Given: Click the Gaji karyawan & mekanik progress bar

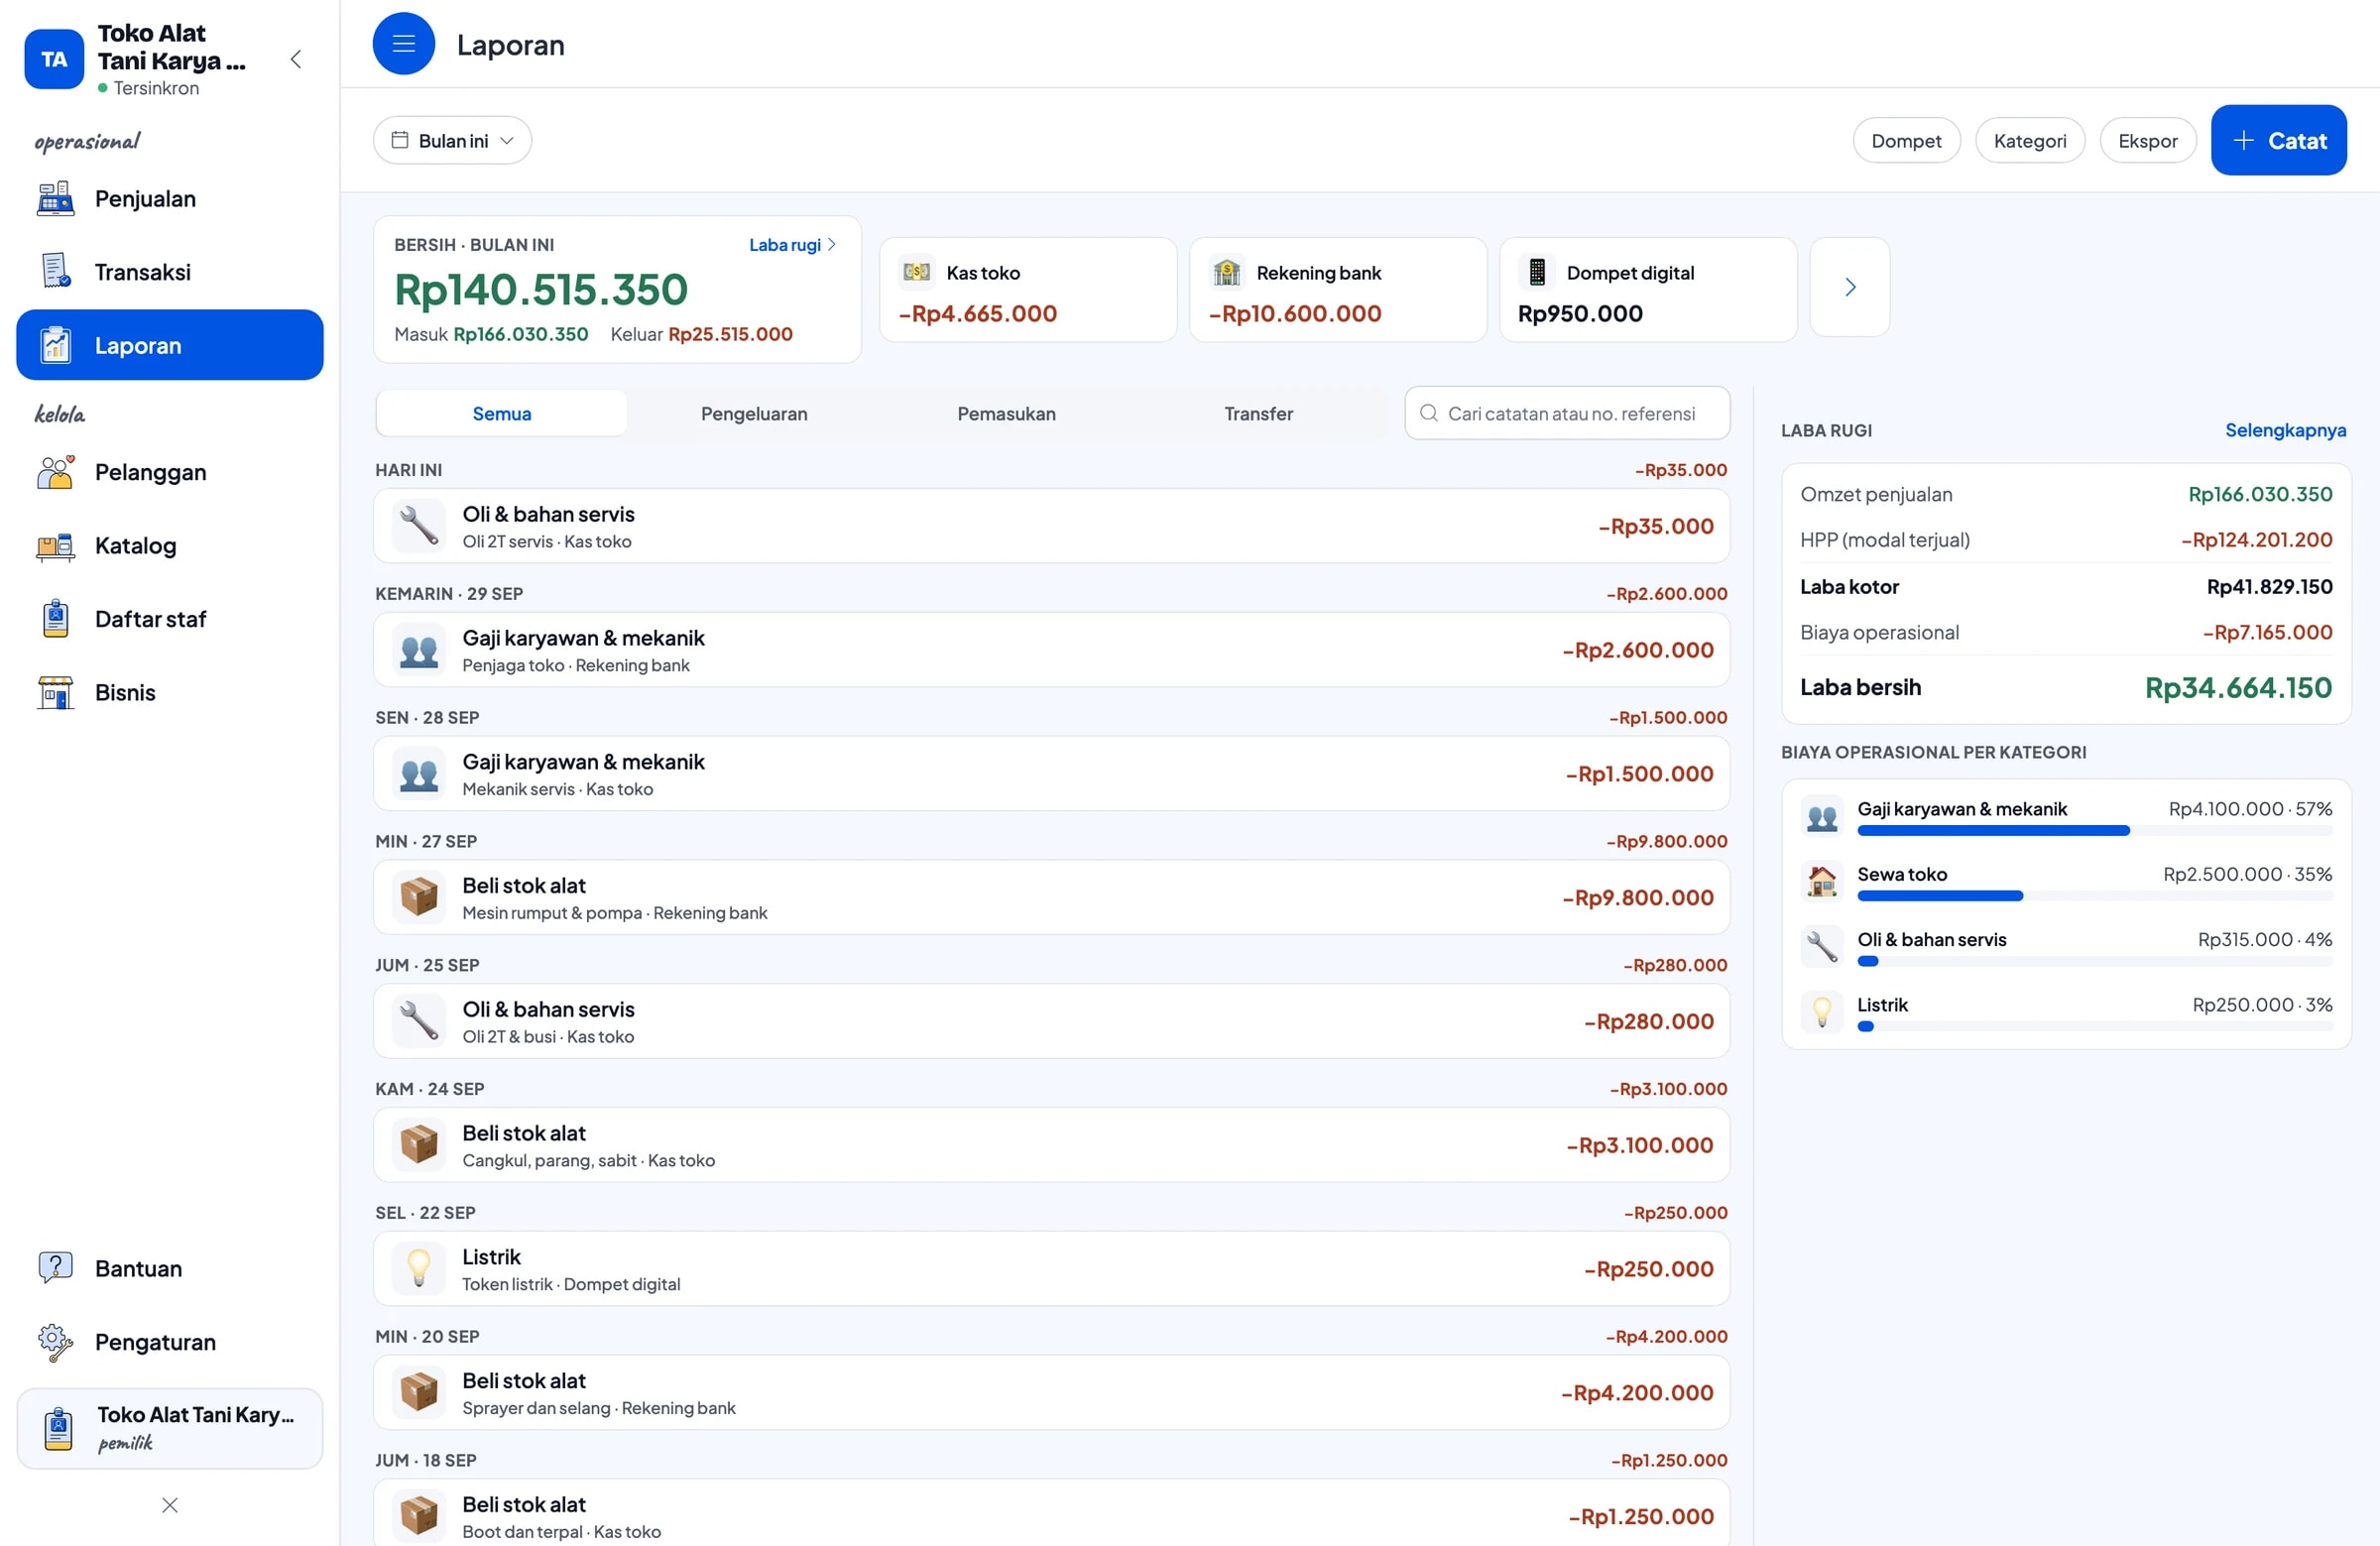Looking at the screenshot, I should pyautogui.click(x=2094, y=831).
